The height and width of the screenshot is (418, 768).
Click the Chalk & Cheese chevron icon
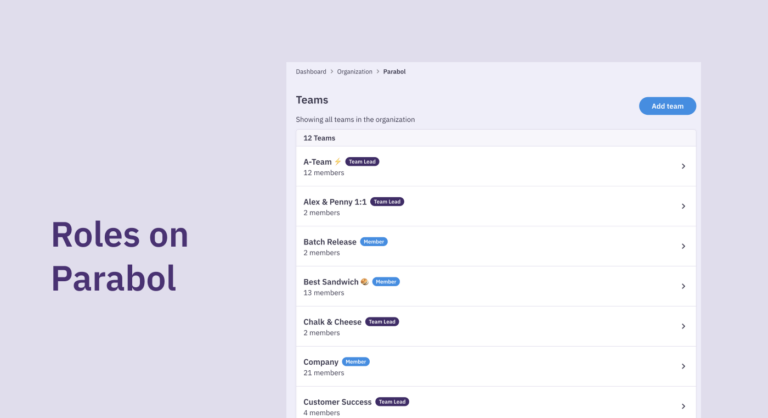tap(683, 326)
